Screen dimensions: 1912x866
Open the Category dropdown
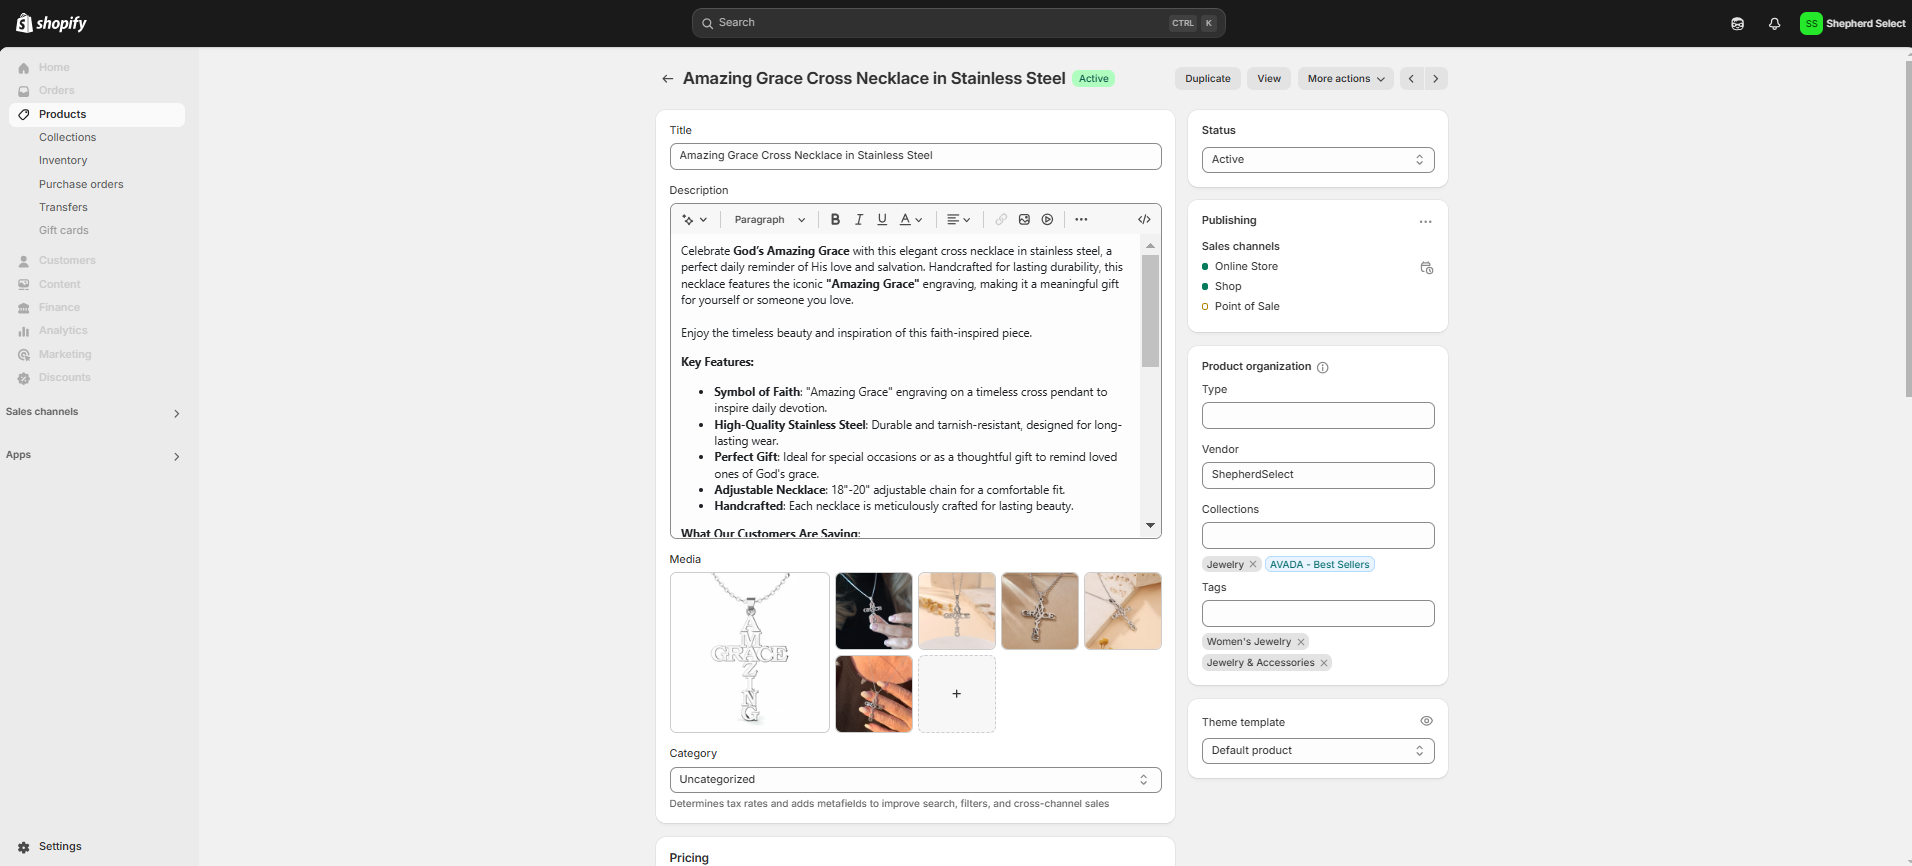pos(915,780)
